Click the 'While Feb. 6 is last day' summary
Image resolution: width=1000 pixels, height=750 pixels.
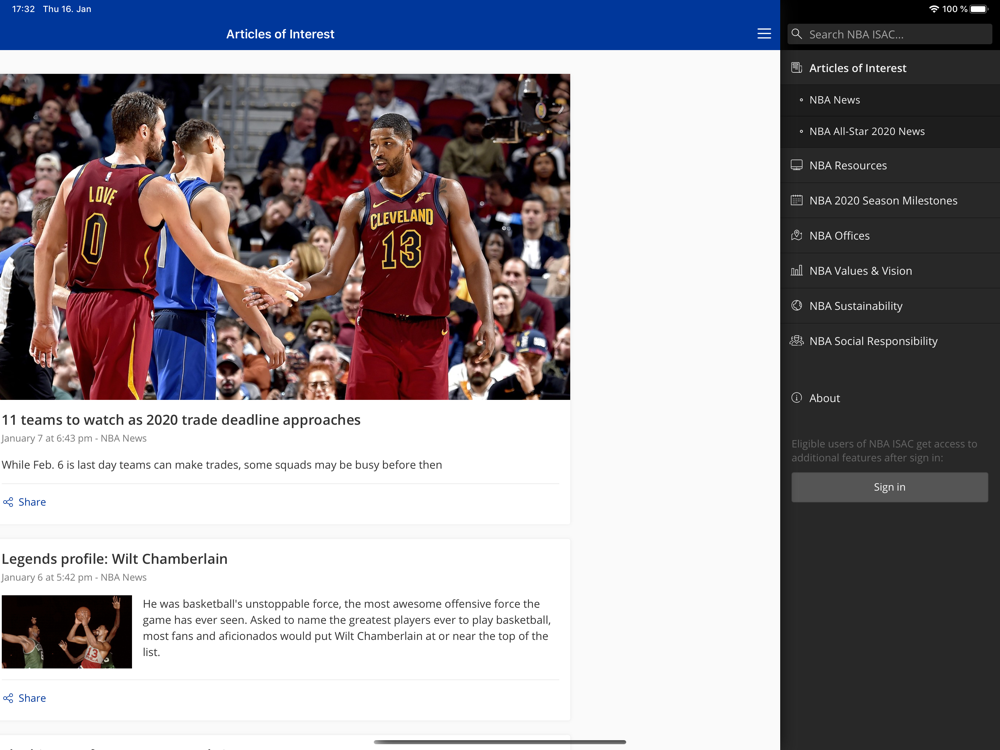[x=222, y=465]
